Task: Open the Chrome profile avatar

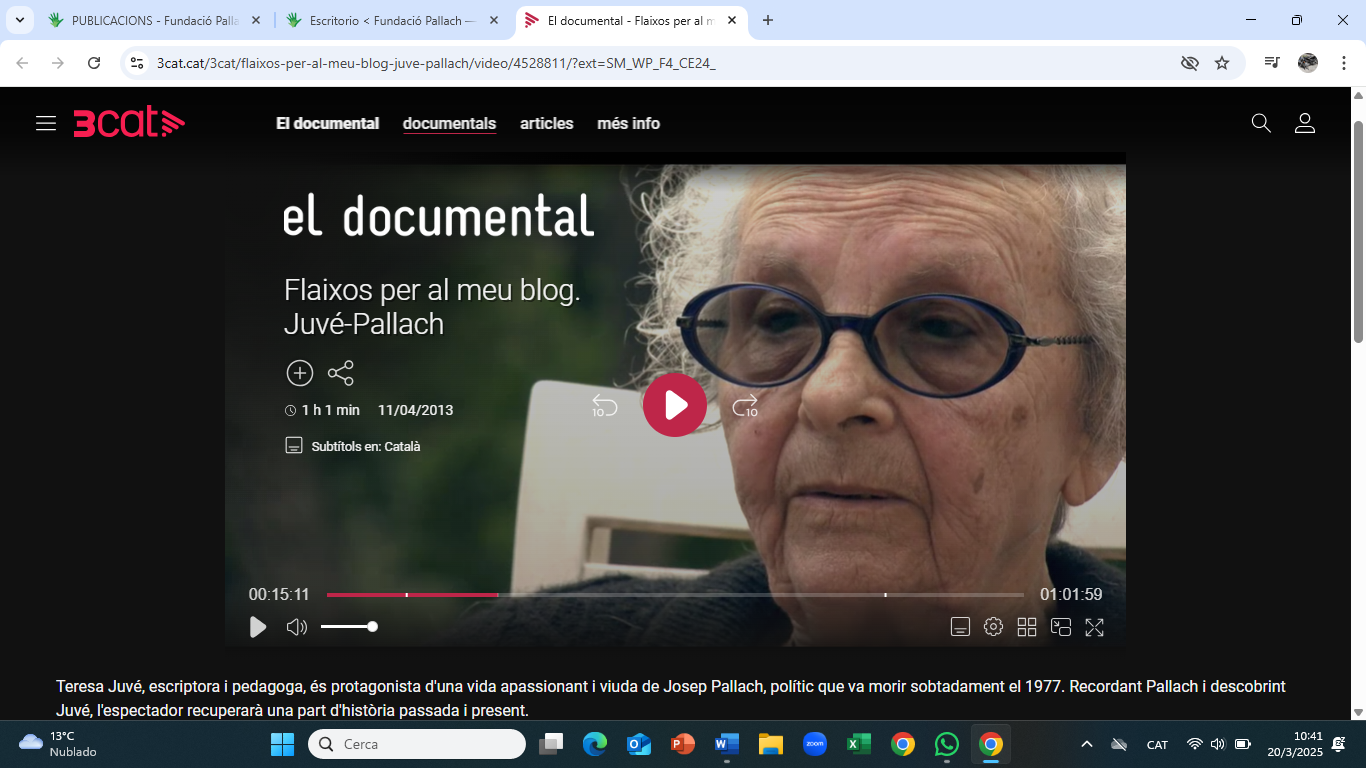Action: (1308, 63)
